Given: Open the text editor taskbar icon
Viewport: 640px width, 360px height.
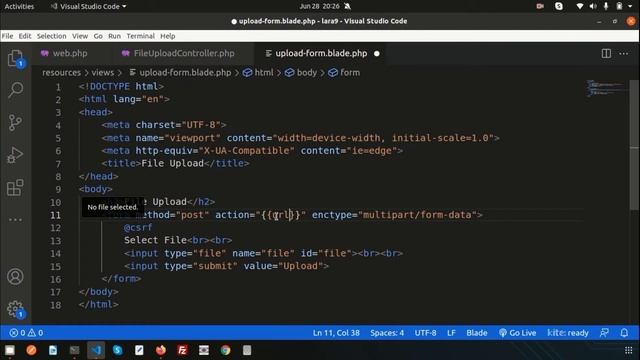Looking at the screenshot, I should (x=139, y=350).
